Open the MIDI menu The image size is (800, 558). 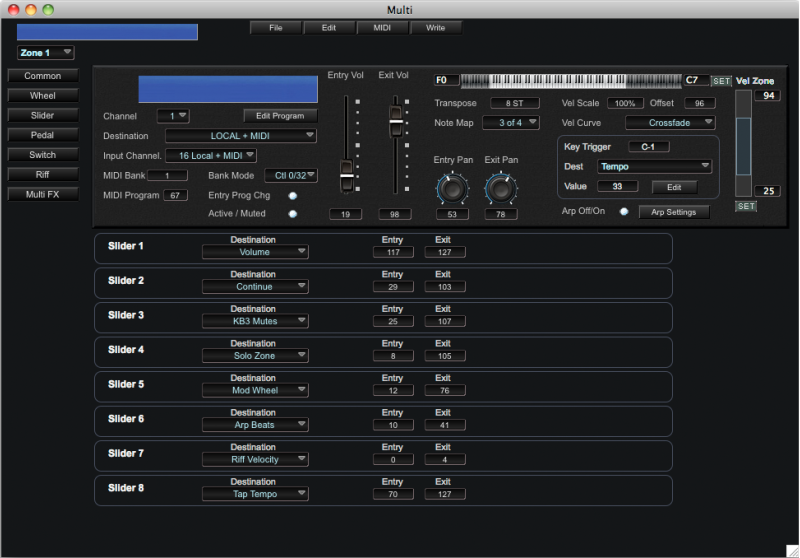tap(383, 28)
